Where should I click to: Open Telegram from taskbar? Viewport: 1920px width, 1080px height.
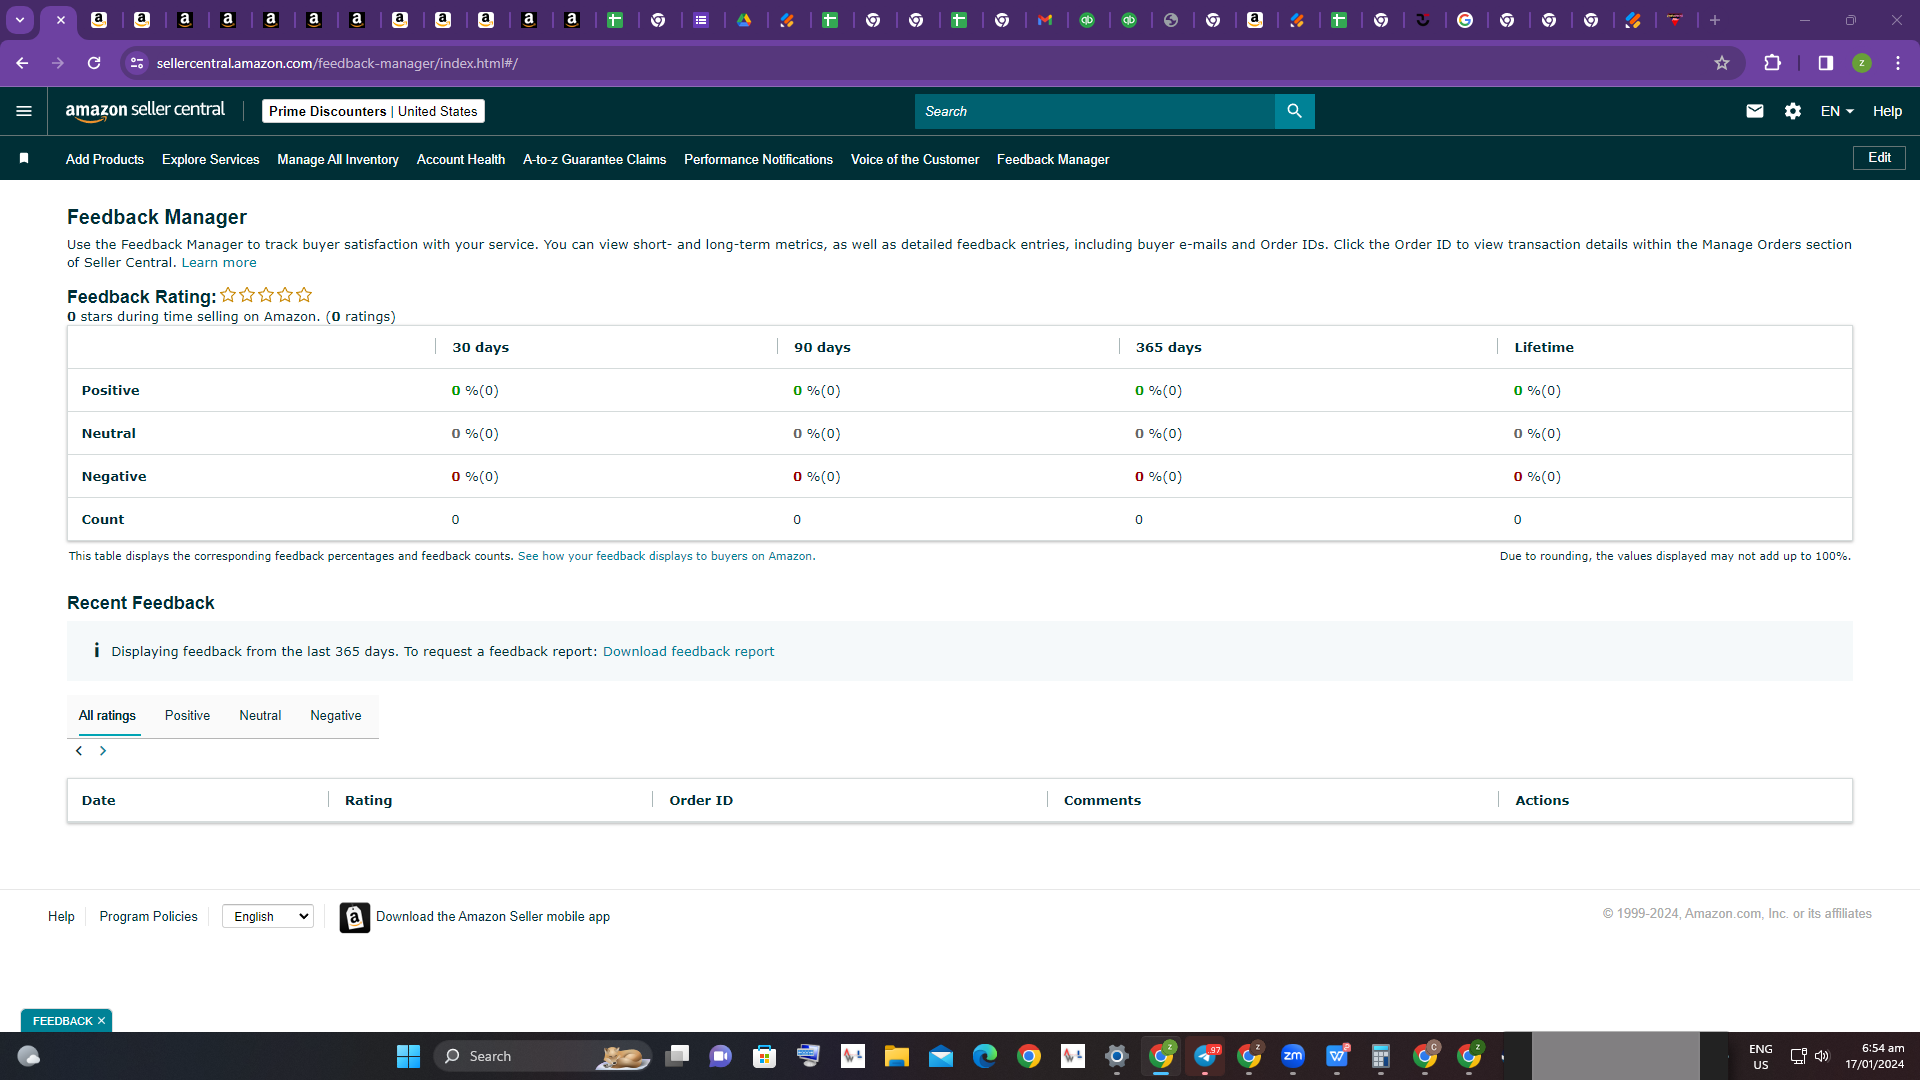(1205, 1056)
